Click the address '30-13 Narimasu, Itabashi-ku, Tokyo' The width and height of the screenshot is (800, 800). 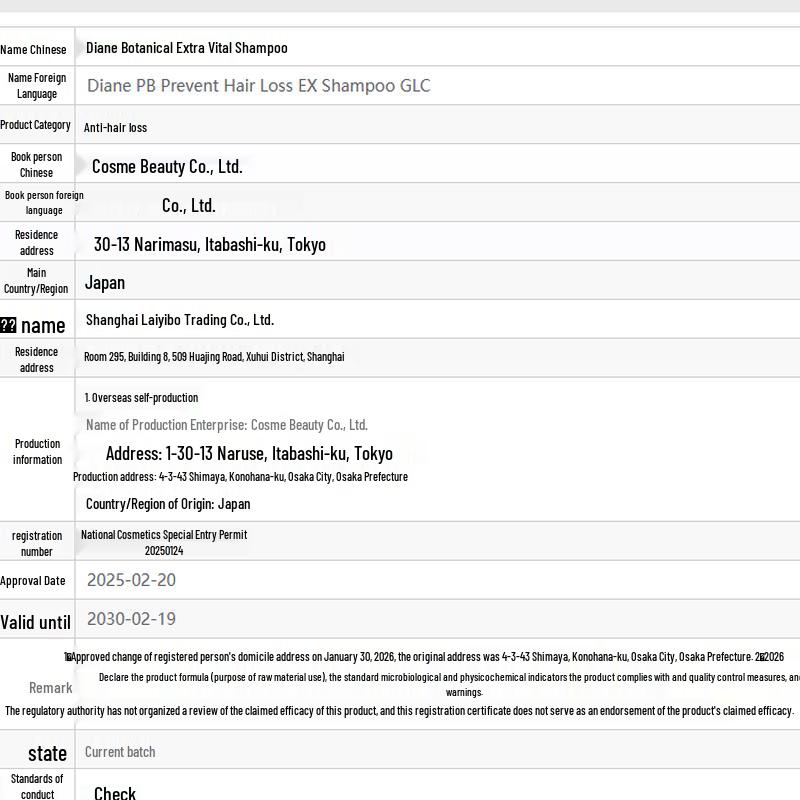(210, 244)
